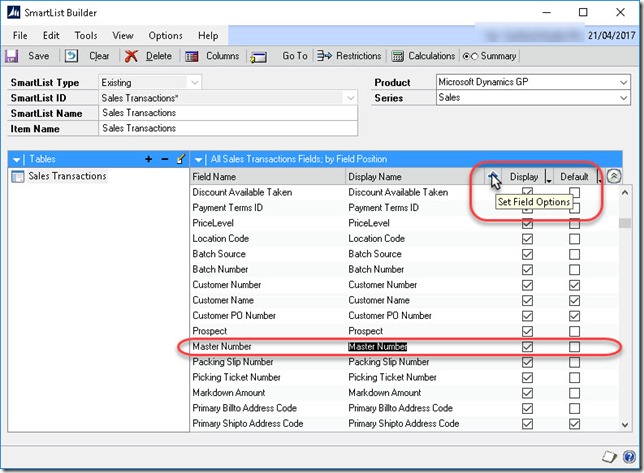The width and height of the screenshot is (644, 473).
Task: Click the field list scrollbar thumb
Action: pyautogui.click(x=625, y=223)
